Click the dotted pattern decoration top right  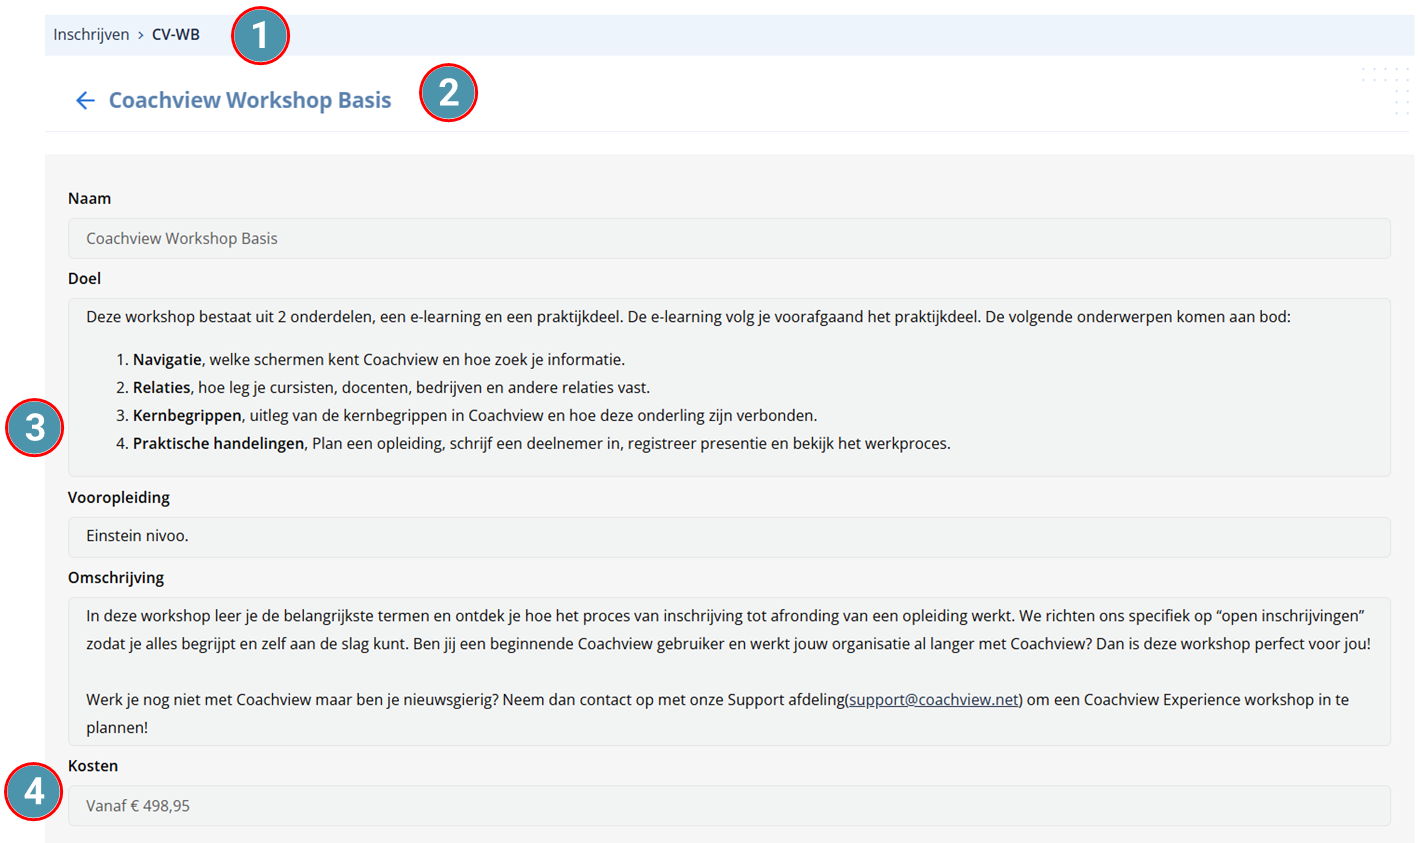[1386, 91]
